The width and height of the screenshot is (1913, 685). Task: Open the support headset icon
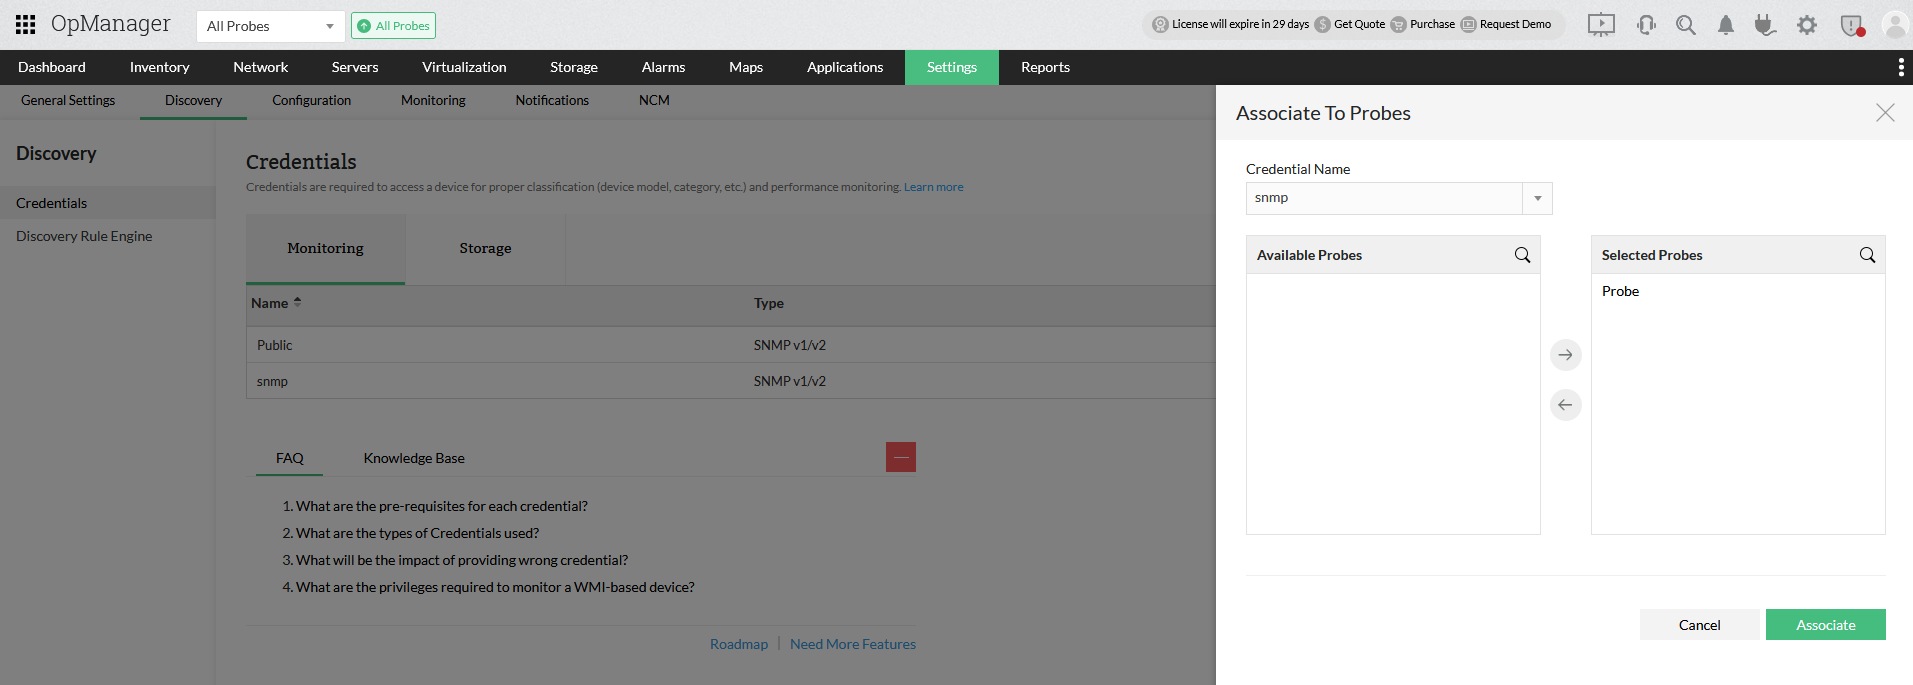(x=1646, y=25)
